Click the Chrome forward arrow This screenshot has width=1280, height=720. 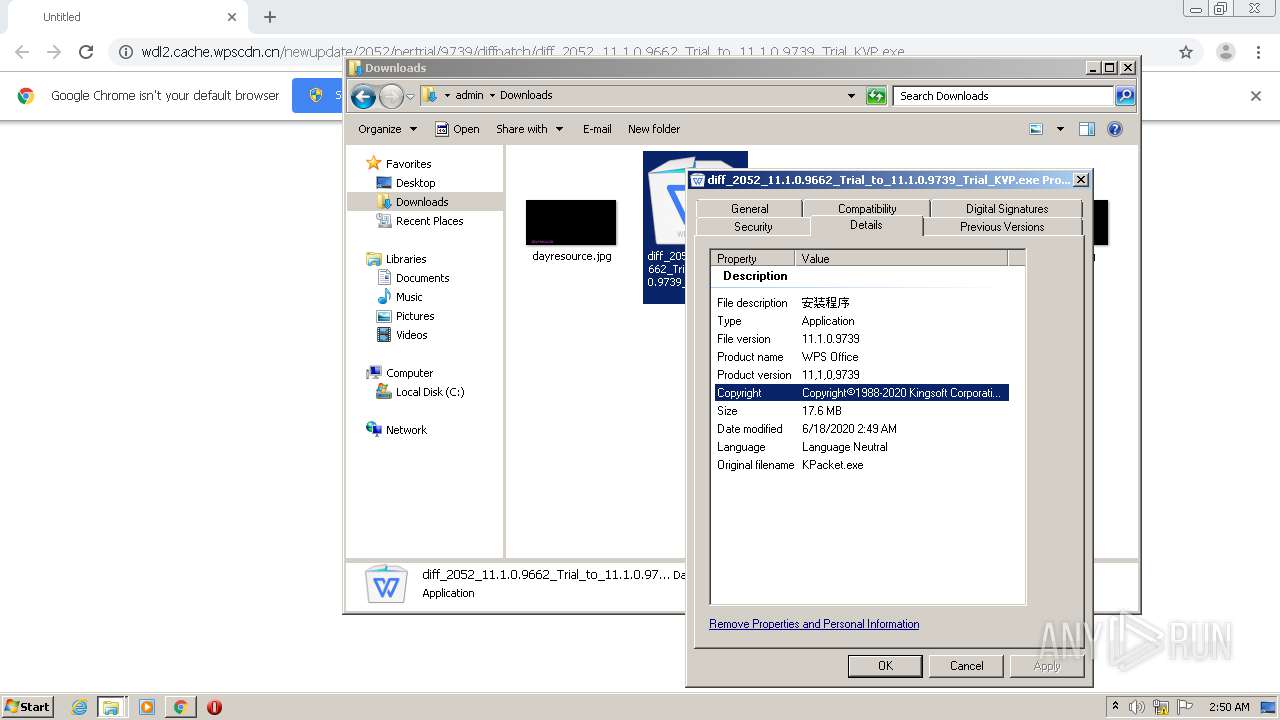click(x=54, y=52)
